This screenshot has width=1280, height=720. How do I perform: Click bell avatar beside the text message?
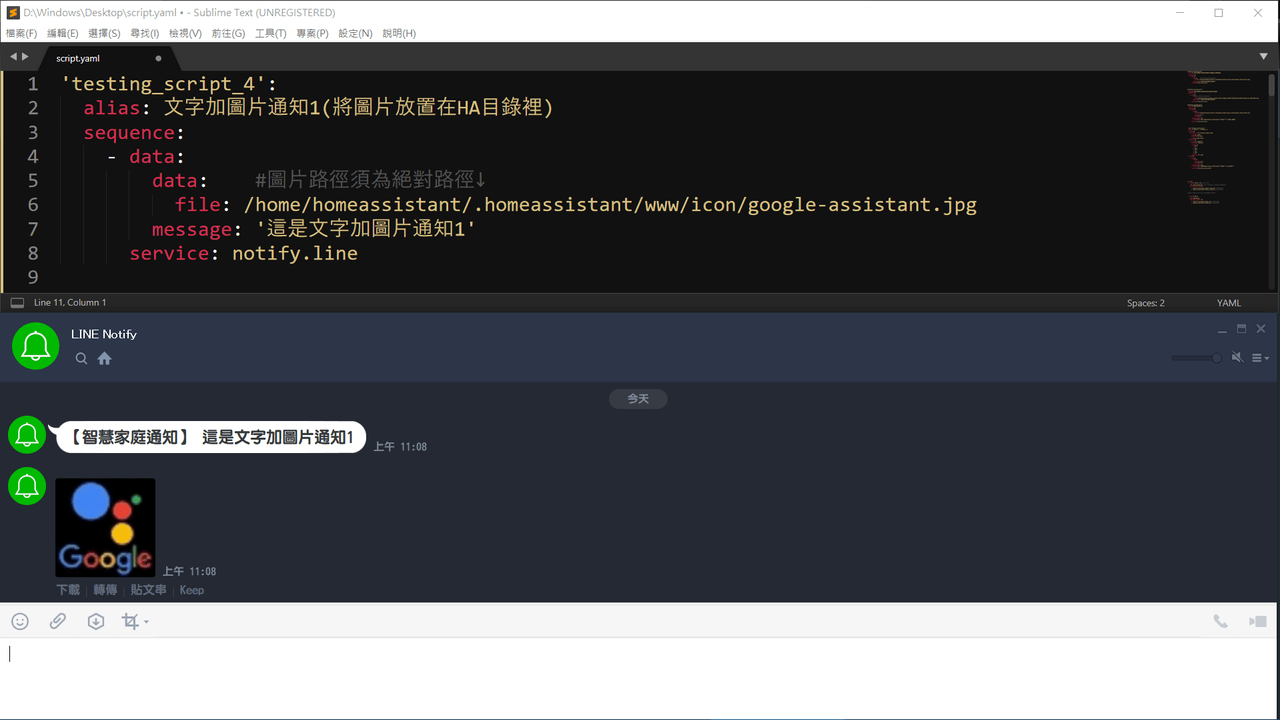click(x=27, y=435)
